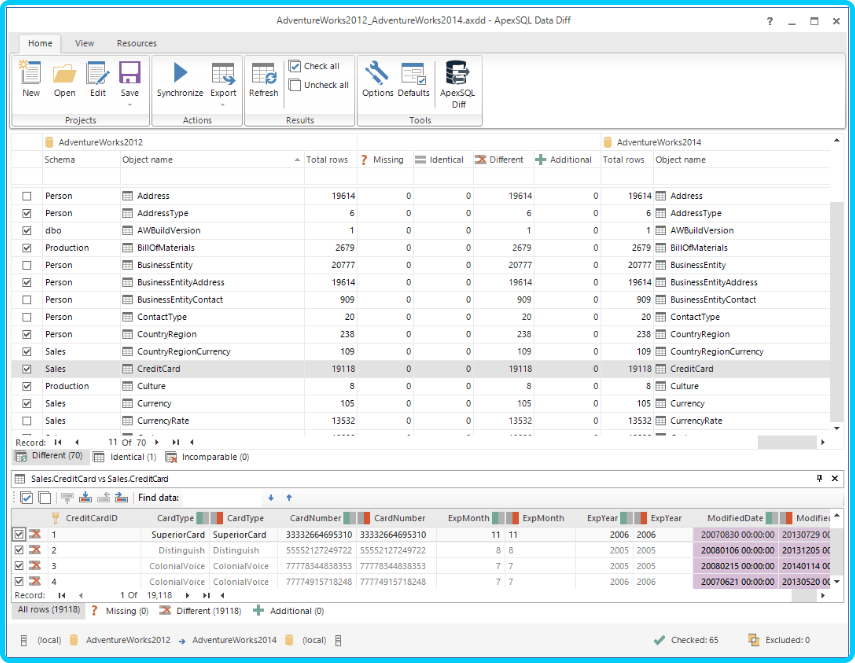
Task: Uncheck detail row with CreditCardID 2
Action: point(19,550)
